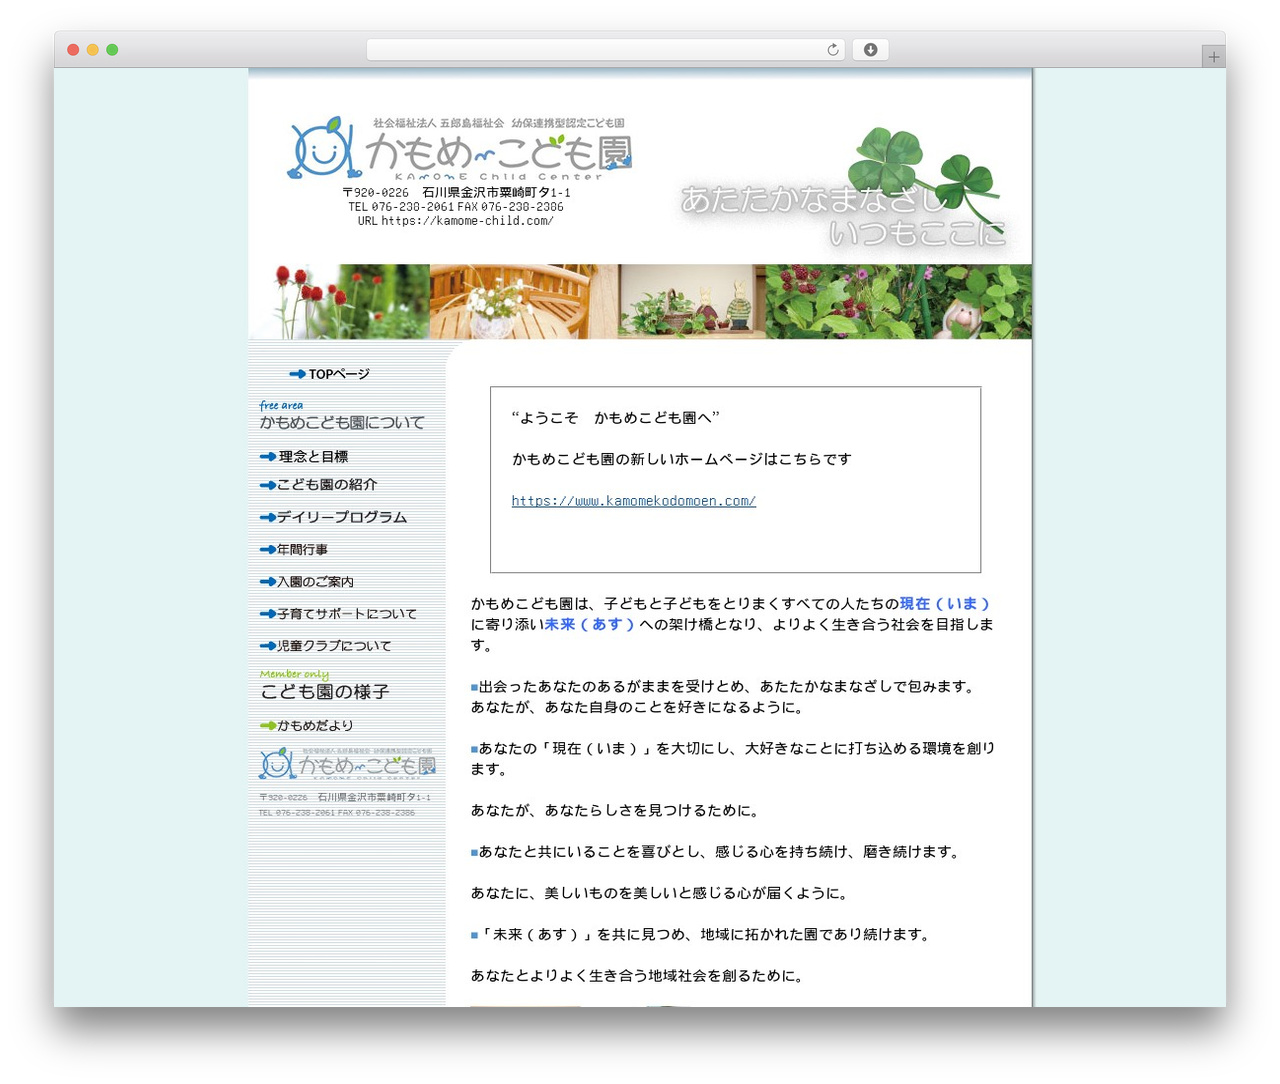
Task: Open the 理念と目標 menu link
Action: [x=304, y=456]
